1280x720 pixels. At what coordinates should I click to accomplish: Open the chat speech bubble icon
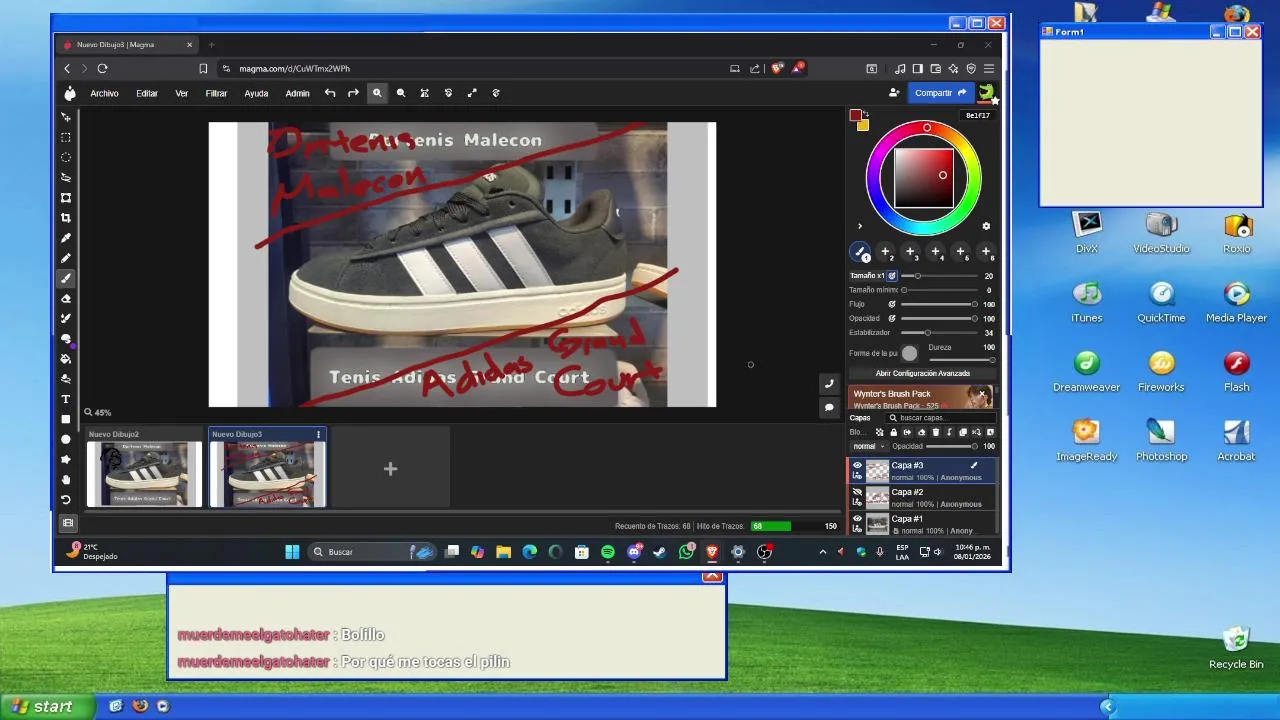click(829, 408)
